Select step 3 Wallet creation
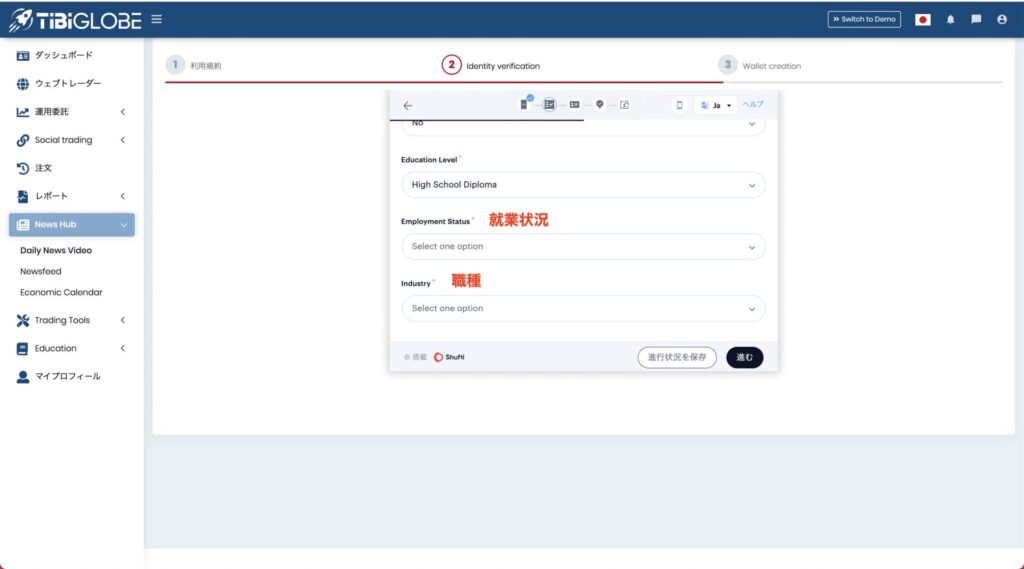 (x=760, y=65)
